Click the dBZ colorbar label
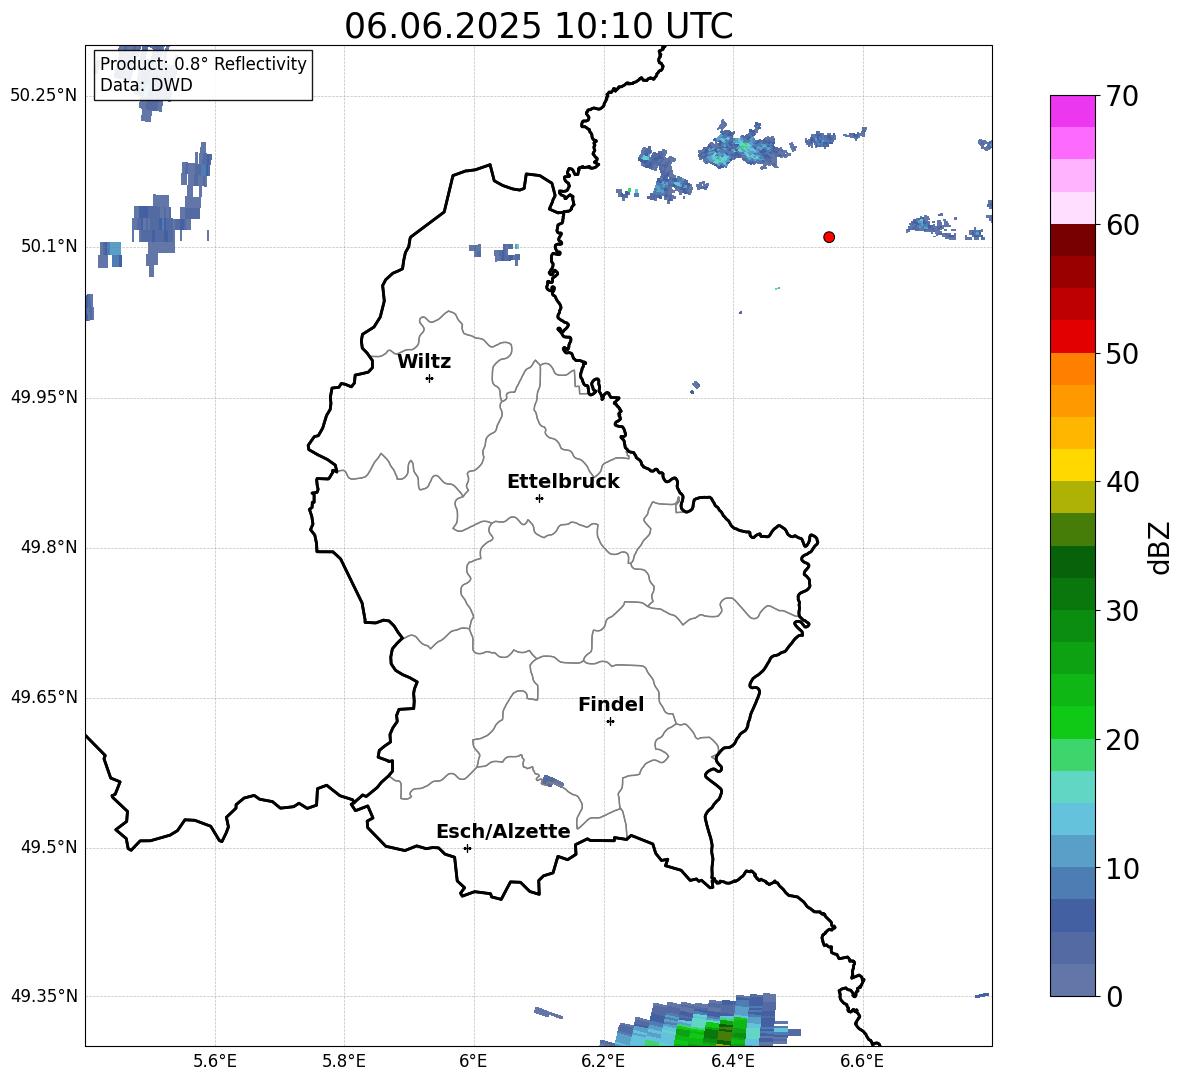The image size is (1184, 1081). click(1159, 547)
